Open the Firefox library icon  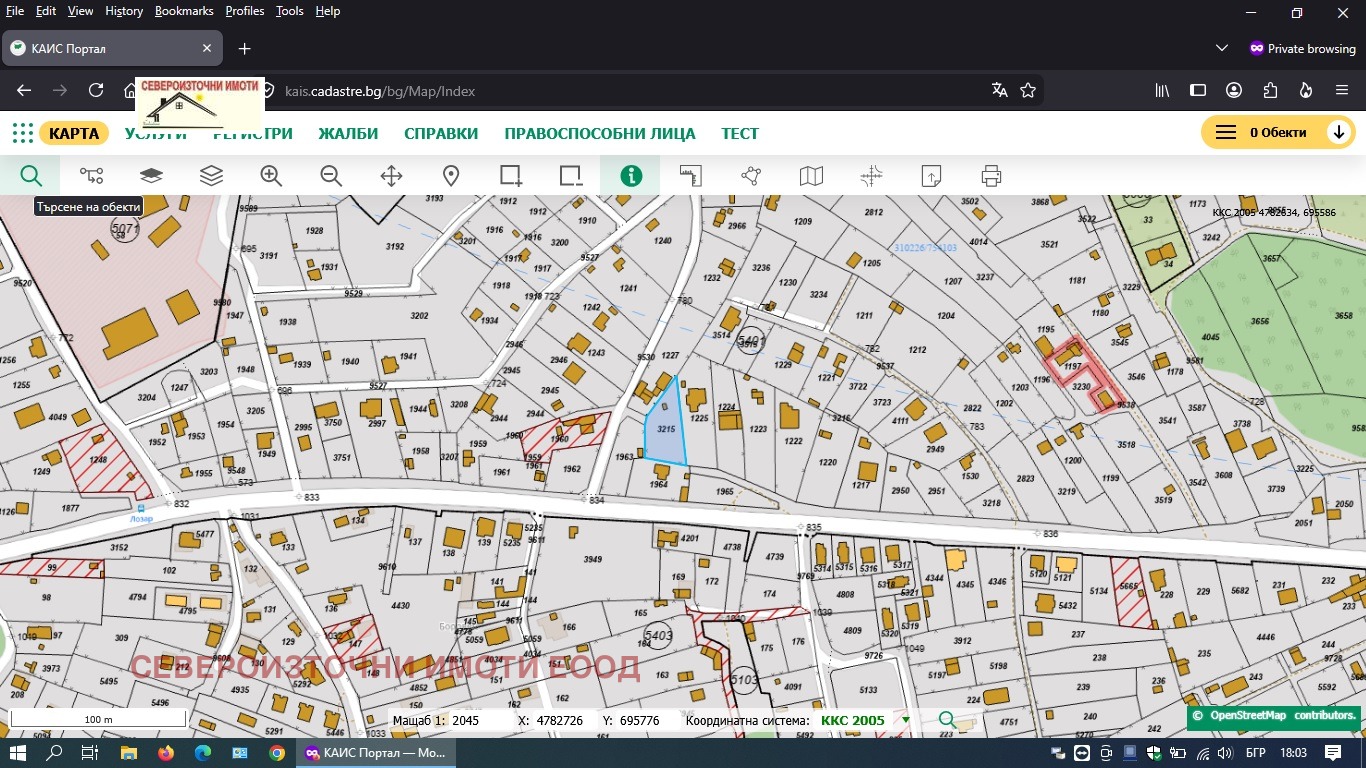tap(1163, 90)
